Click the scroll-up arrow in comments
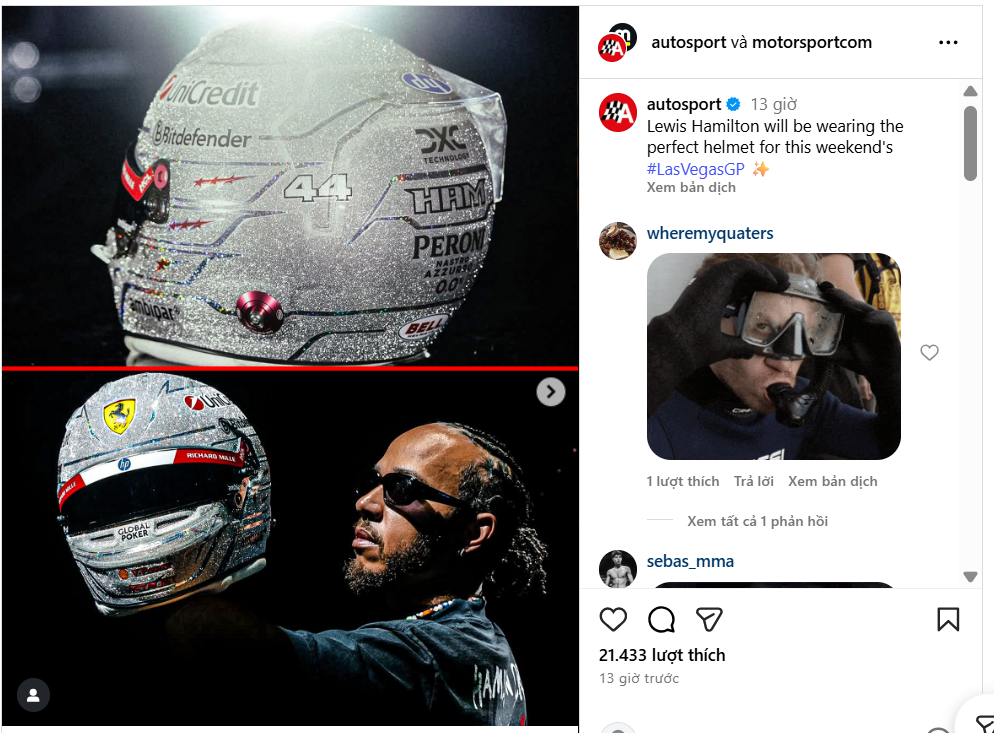994x733 pixels. tap(970, 91)
